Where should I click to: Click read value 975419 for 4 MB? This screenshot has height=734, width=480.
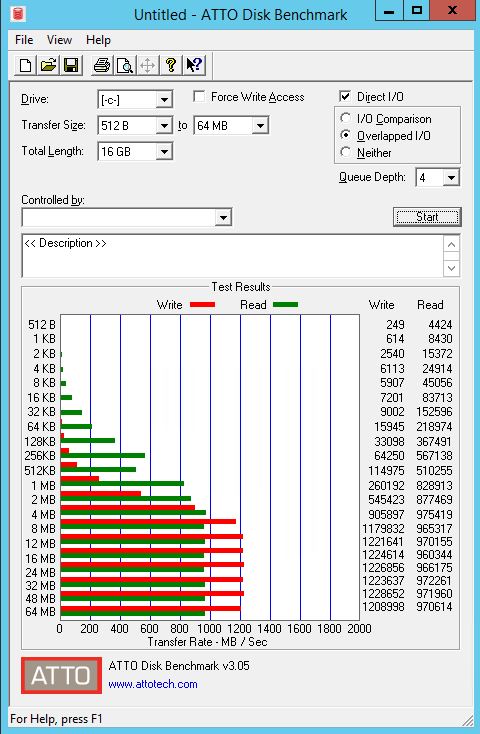point(434,514)
